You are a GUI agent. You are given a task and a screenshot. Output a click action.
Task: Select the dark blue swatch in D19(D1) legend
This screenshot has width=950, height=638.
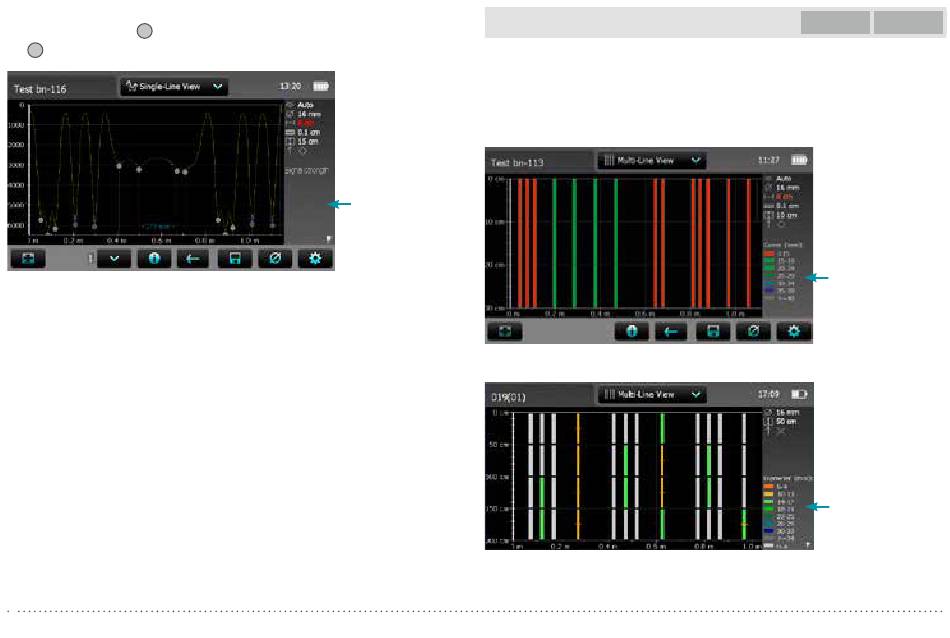[768, 531]
